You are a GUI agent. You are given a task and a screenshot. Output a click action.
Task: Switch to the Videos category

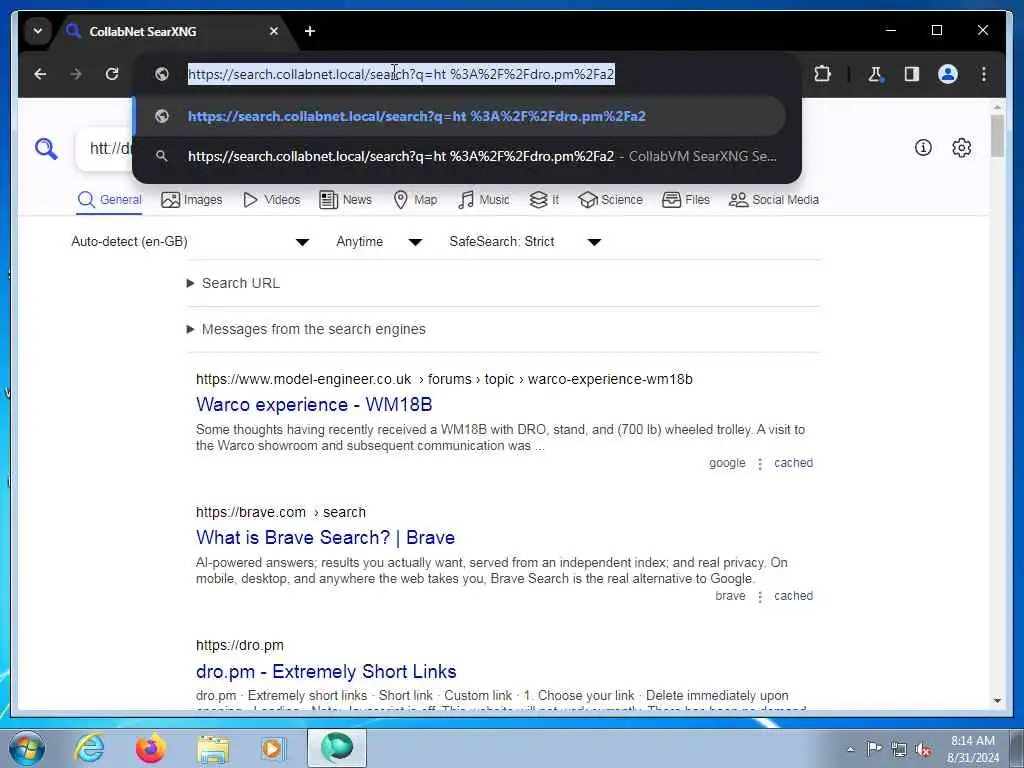point(272,200)
